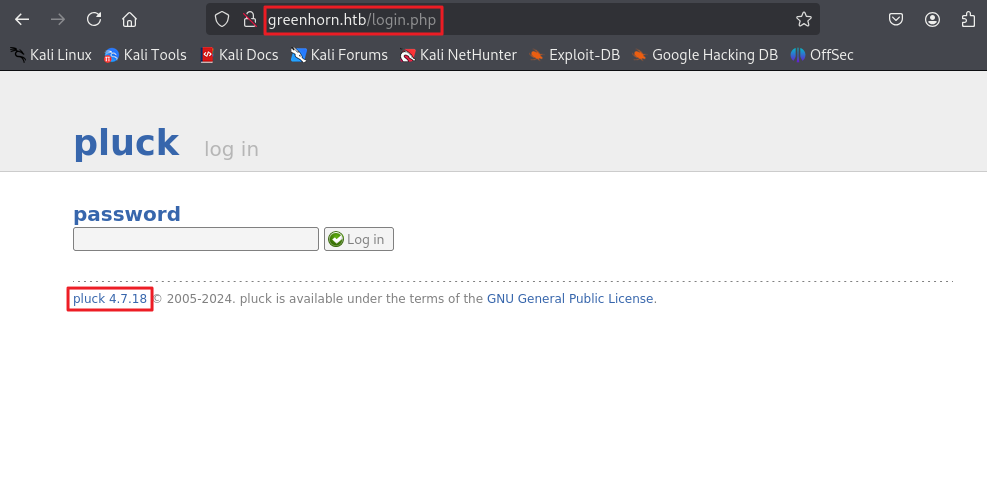Click the insecure connection padlock icon
The image size is (987, 487).
tap(250, 20)
